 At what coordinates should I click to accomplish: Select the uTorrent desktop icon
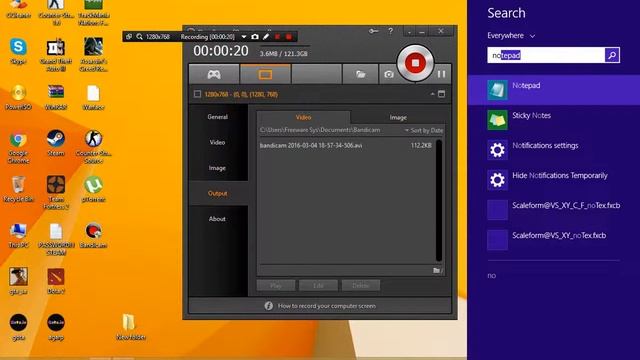point(93,189)
